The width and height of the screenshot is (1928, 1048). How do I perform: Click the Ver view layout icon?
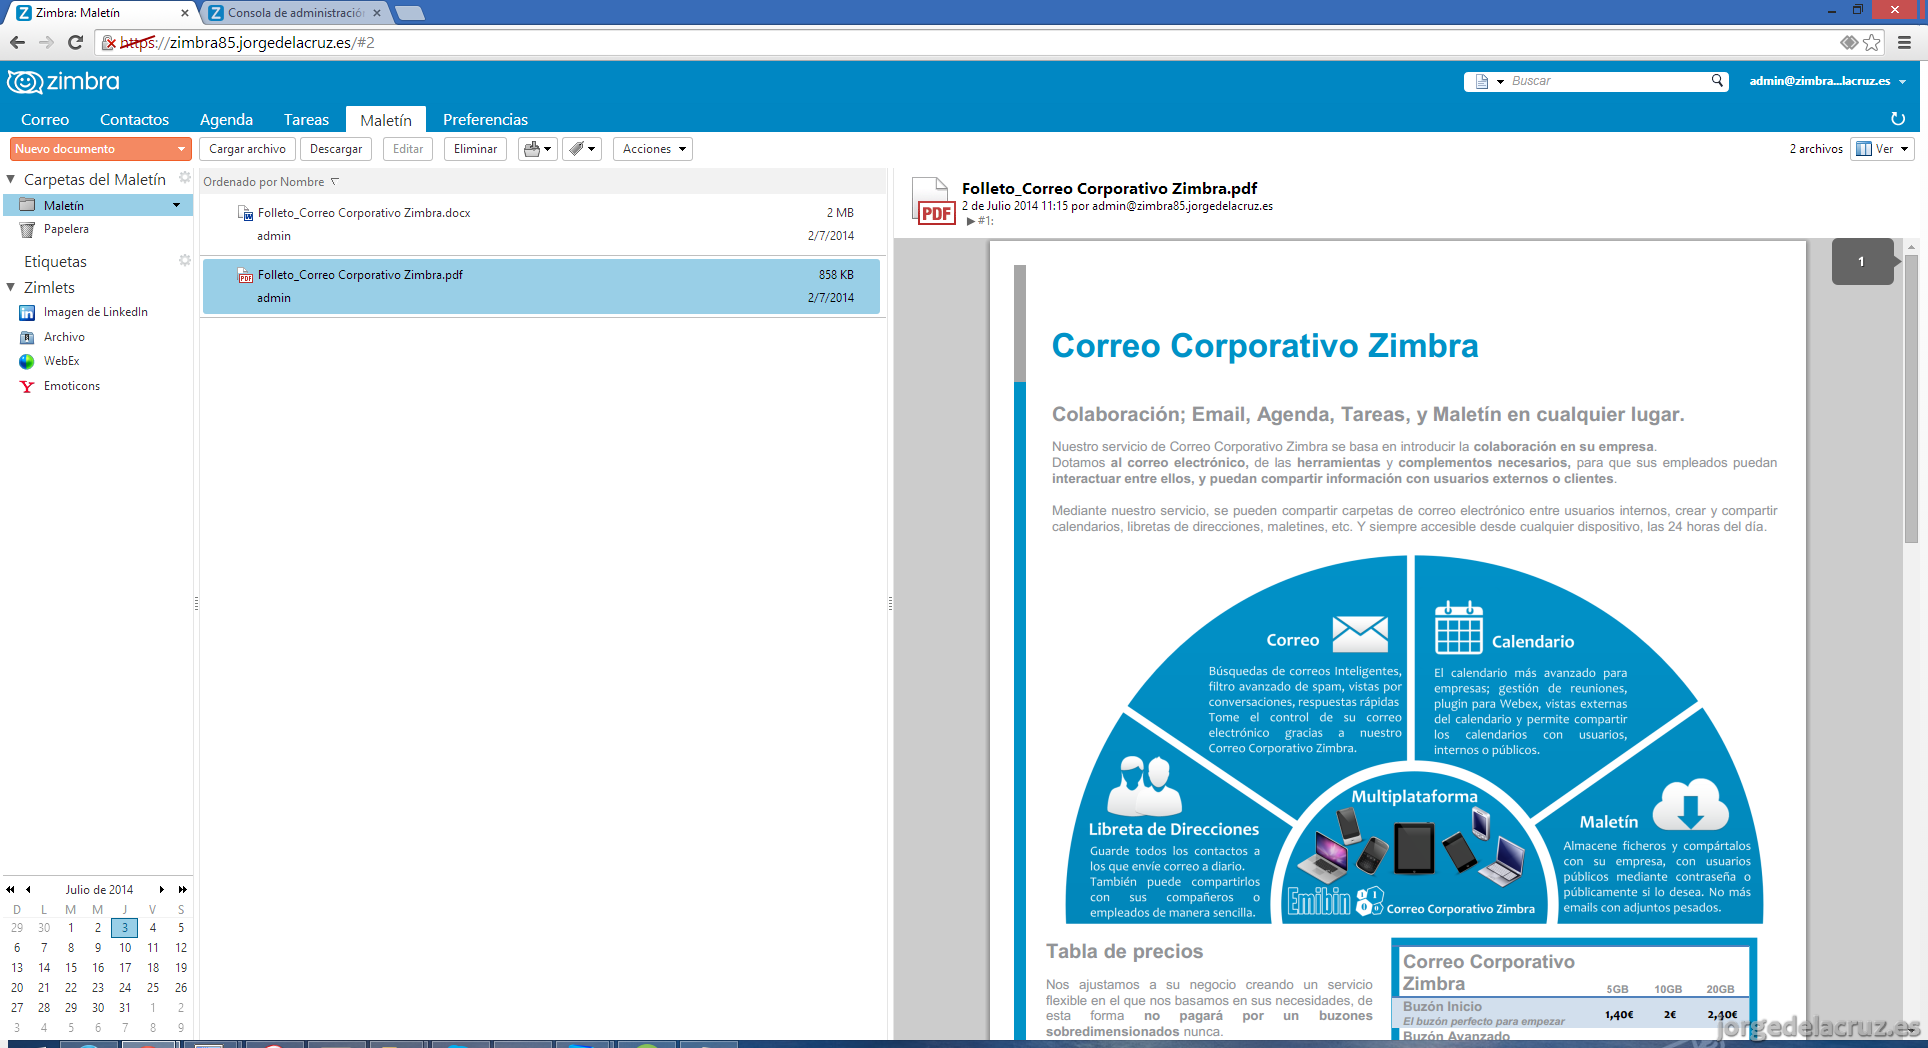coord(1864,149)
